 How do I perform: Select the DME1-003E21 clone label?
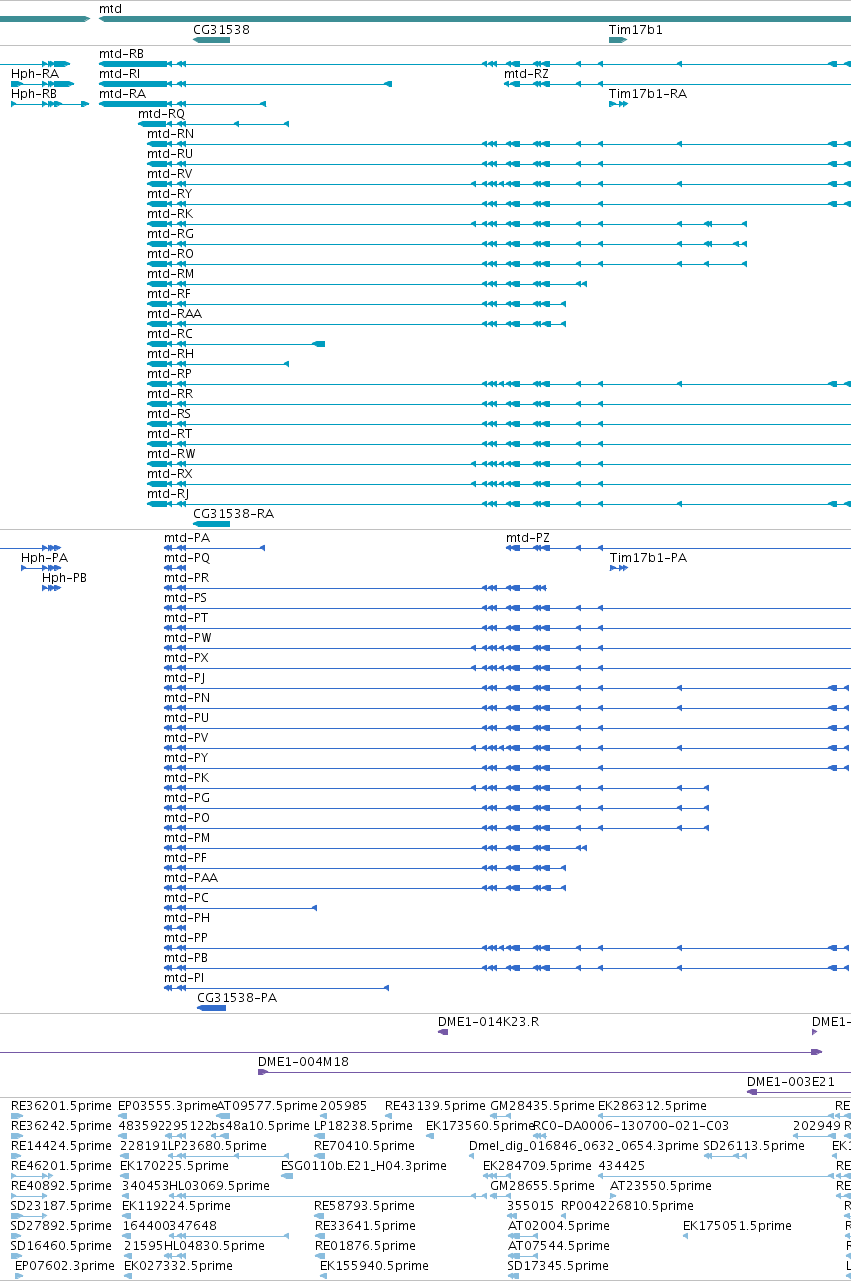791,1081
